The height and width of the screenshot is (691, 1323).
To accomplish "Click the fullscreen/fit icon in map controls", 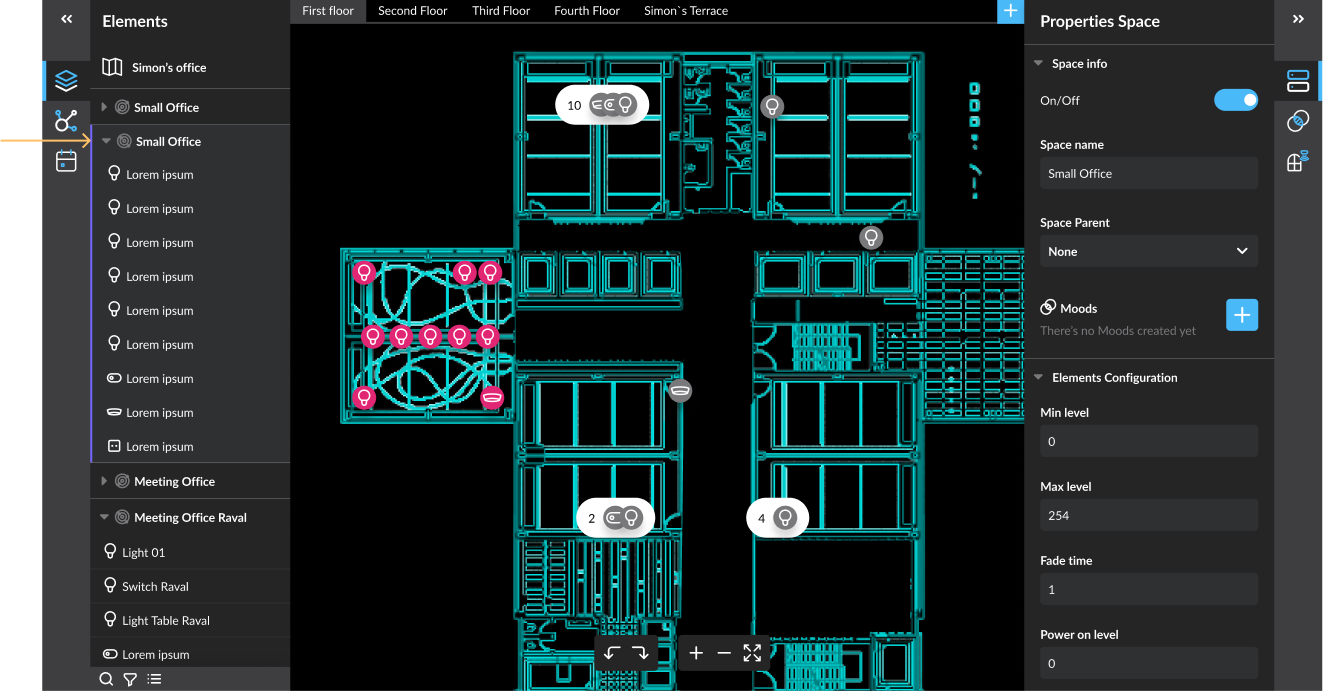I will (x=752, y=653).
